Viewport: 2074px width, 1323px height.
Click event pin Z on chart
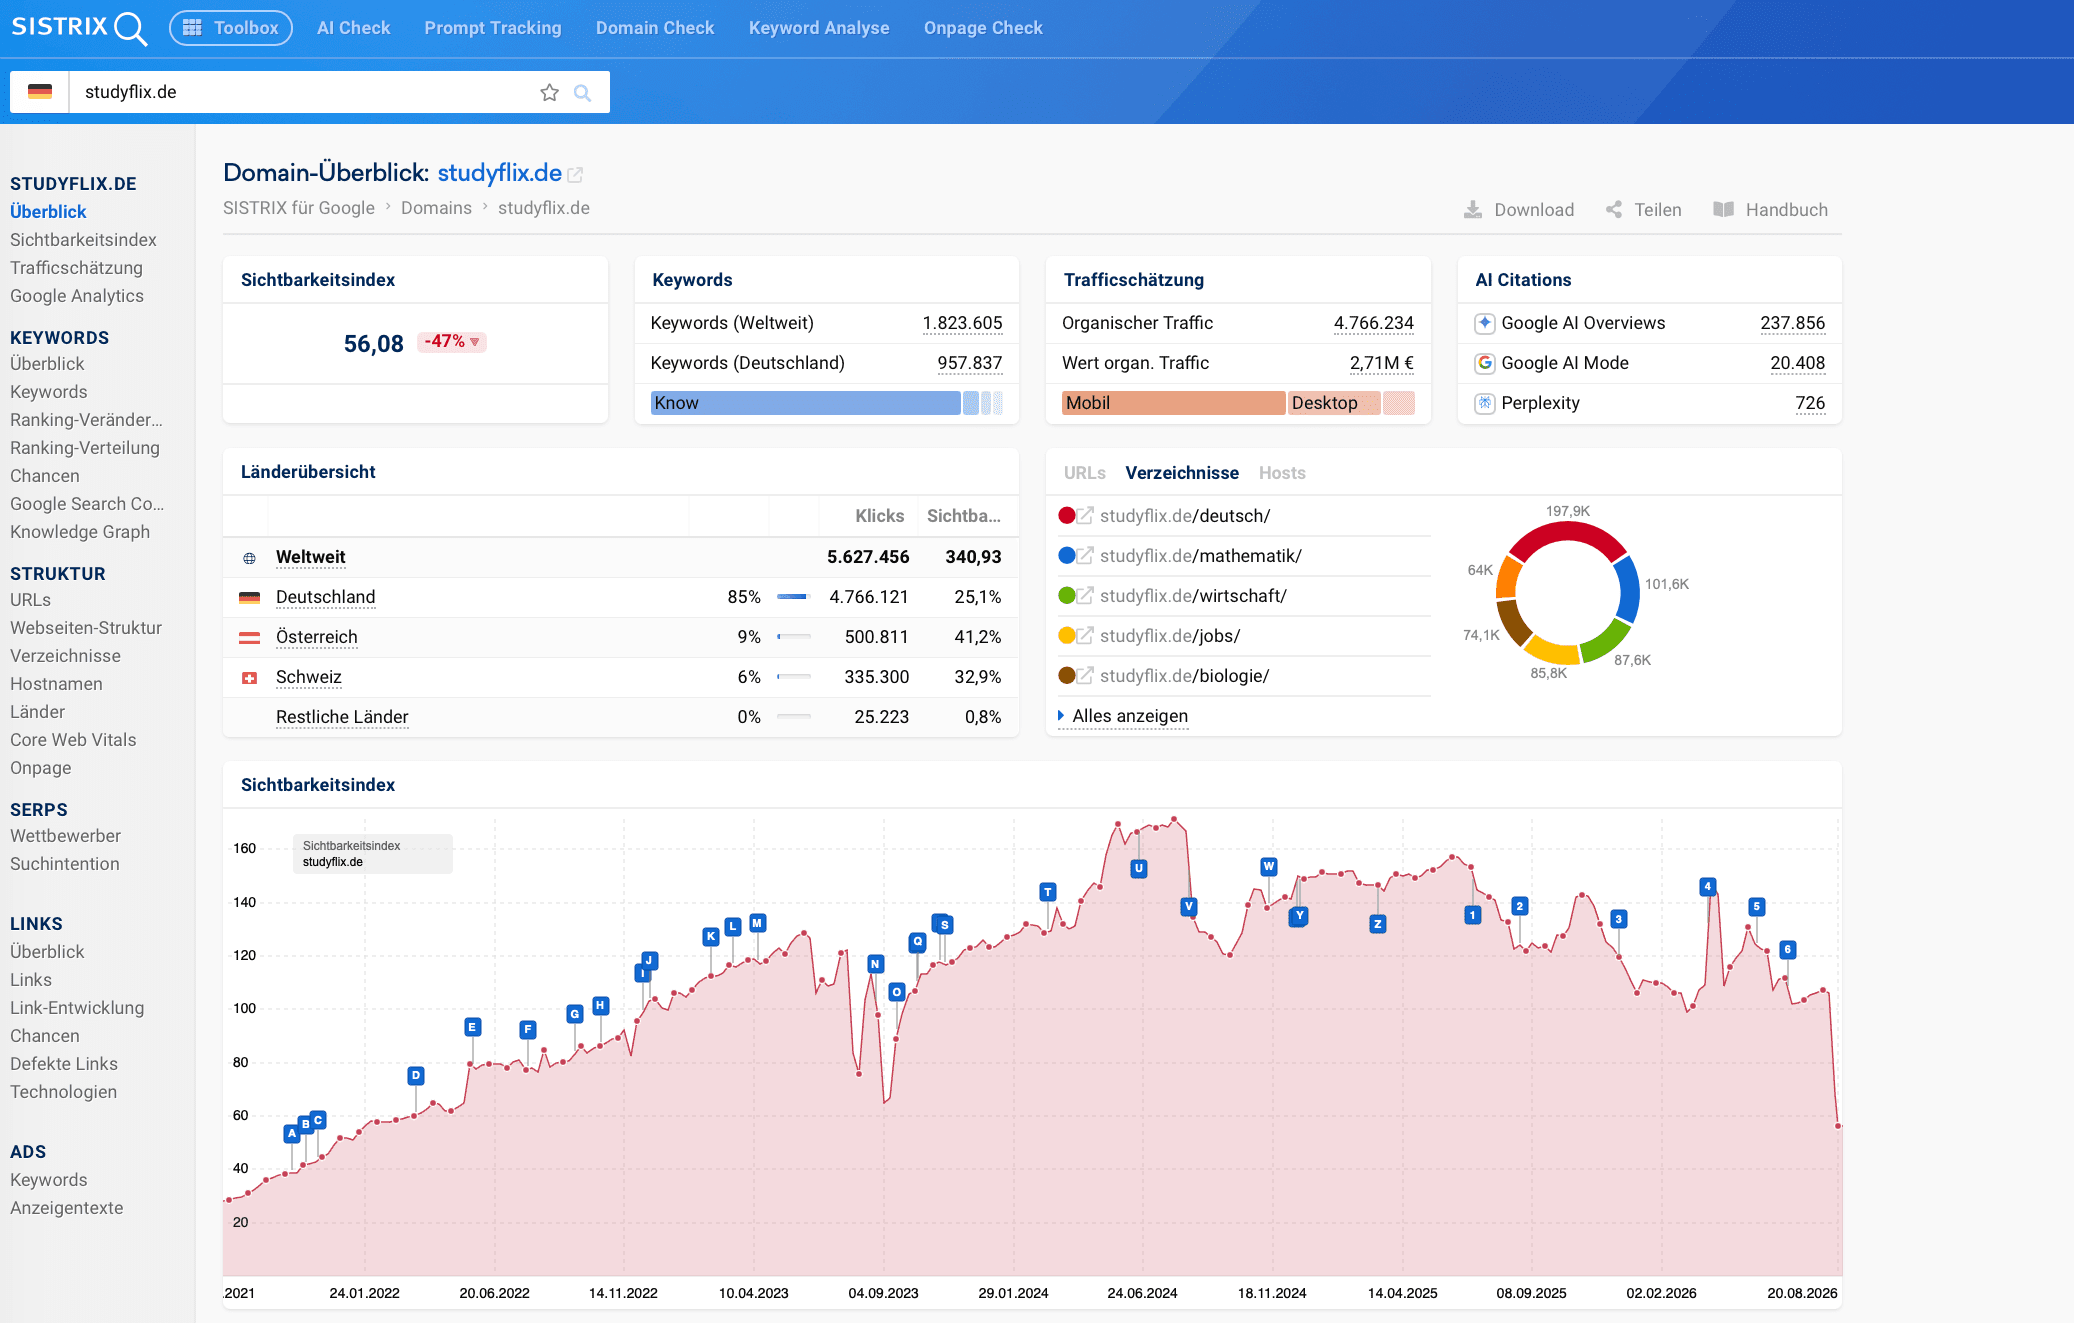click(x=1378, y=924)
